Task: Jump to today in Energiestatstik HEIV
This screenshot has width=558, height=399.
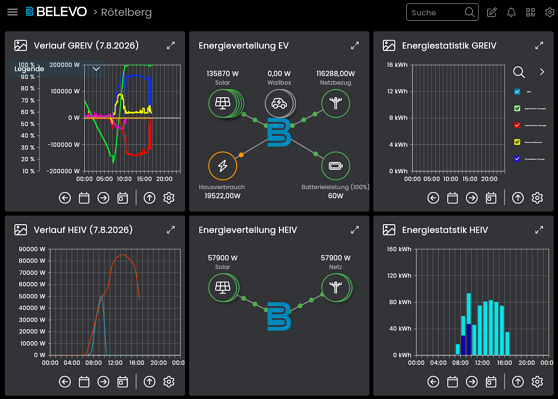Action: [491, 382]
